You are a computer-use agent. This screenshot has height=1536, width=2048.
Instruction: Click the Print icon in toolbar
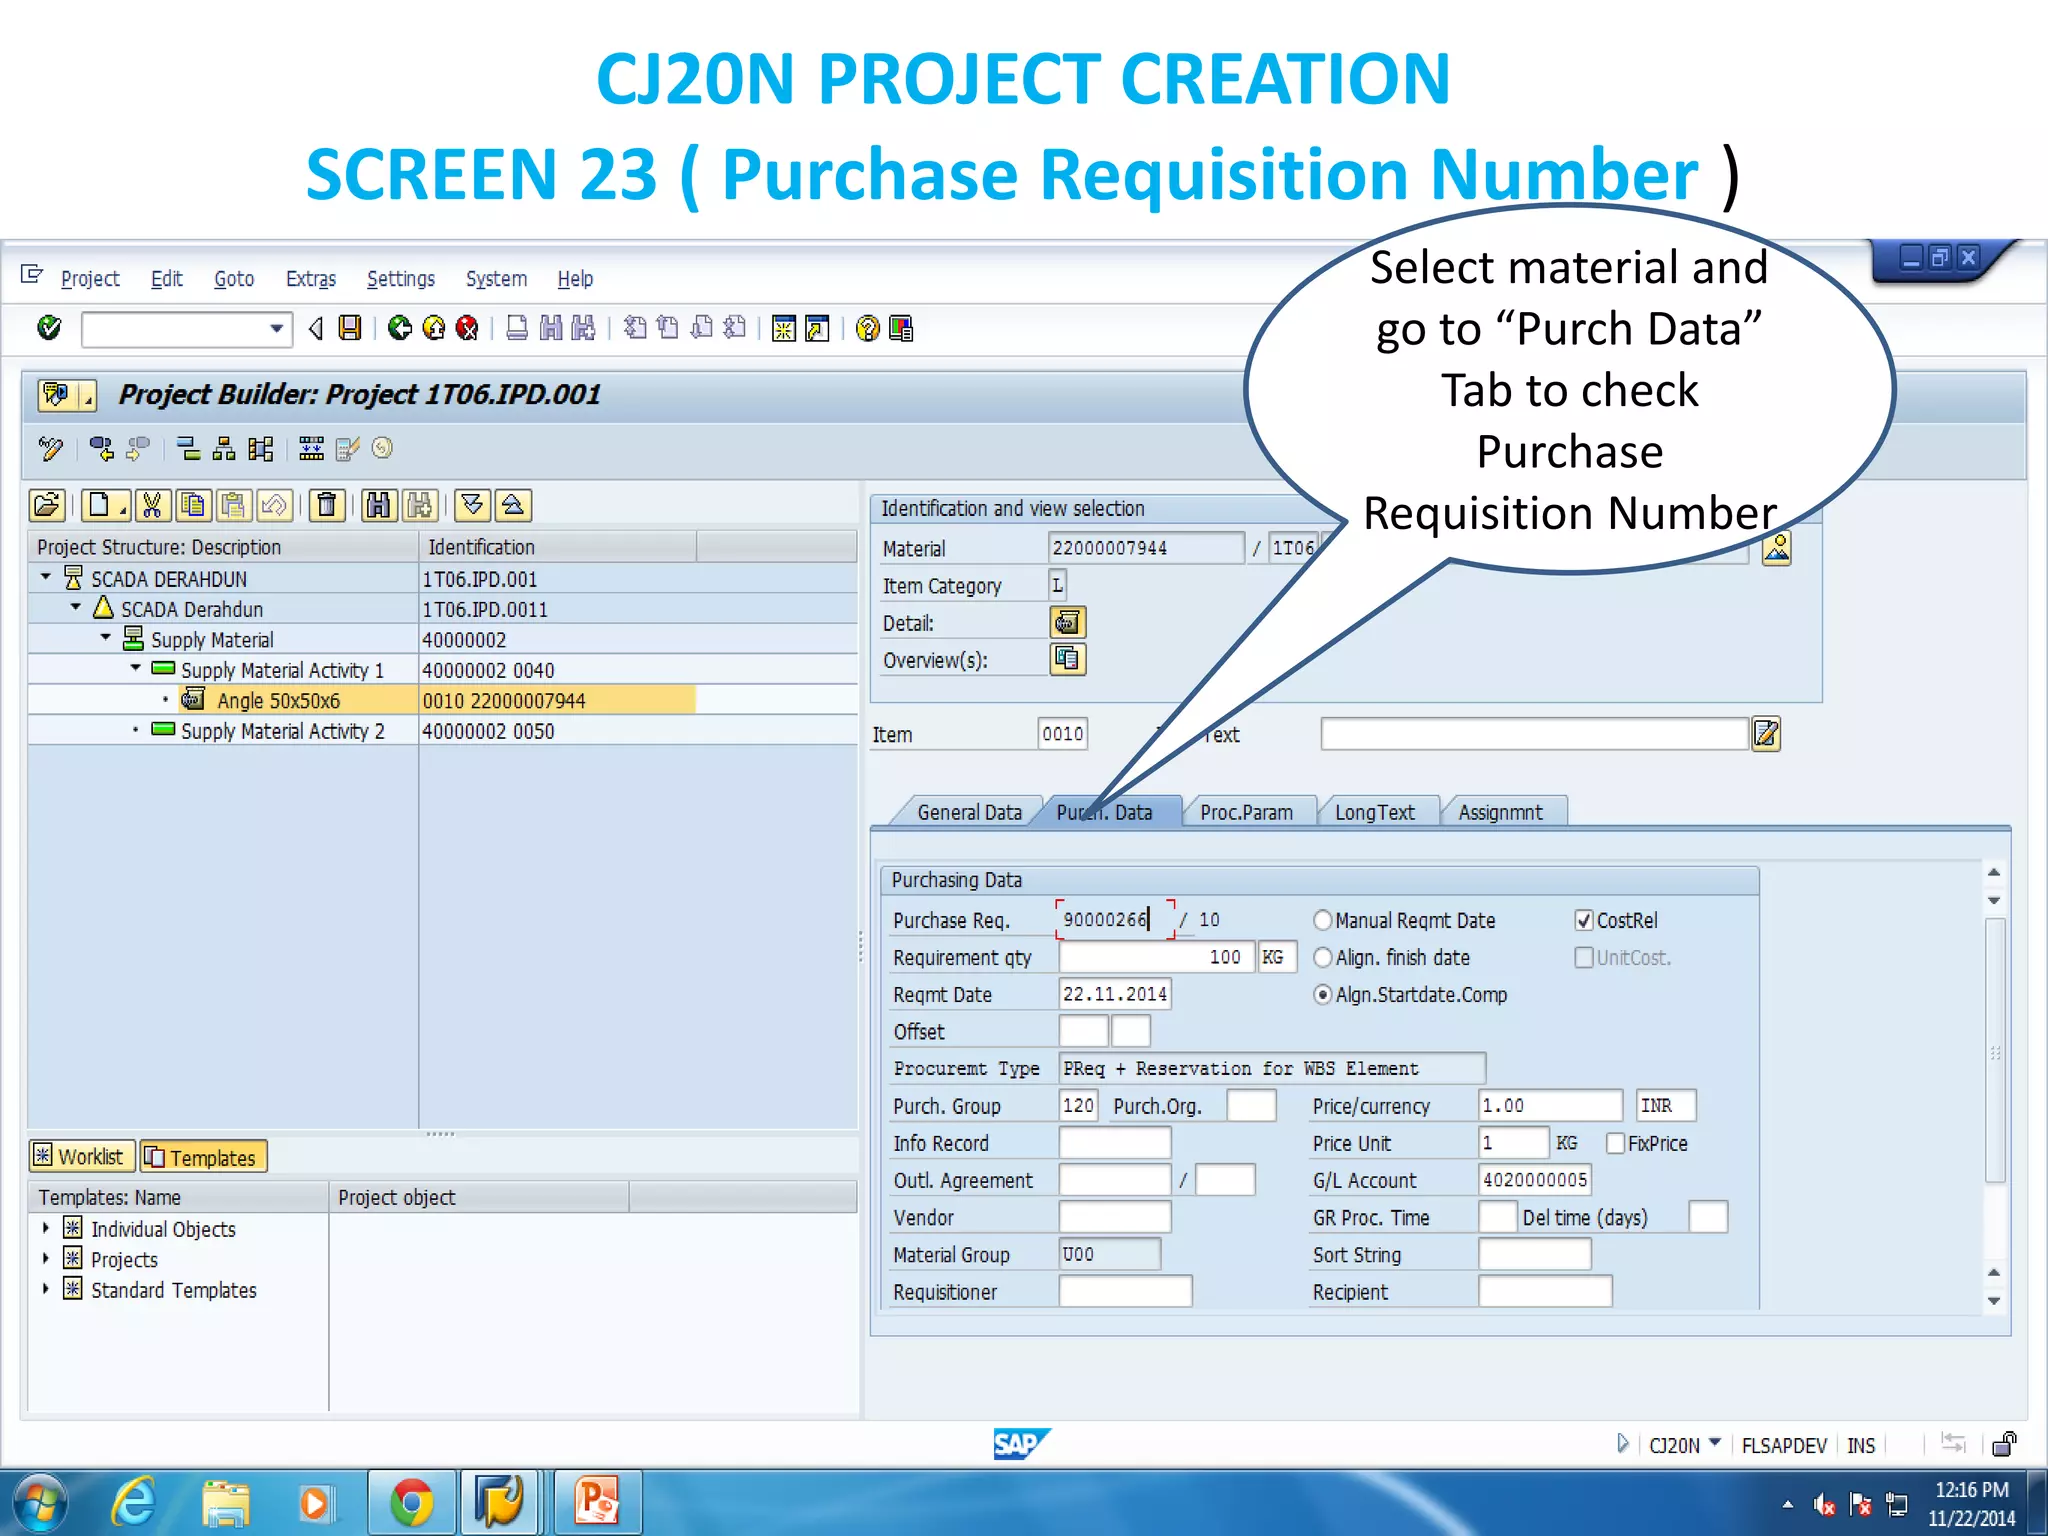pos(517,328)
